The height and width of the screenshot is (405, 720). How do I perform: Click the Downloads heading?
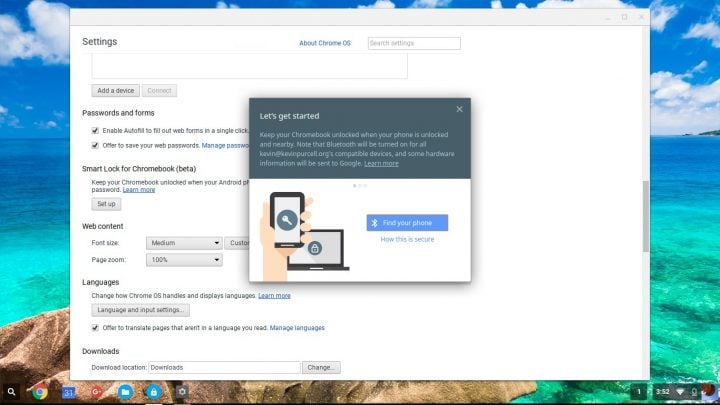(x=101, y=351)
